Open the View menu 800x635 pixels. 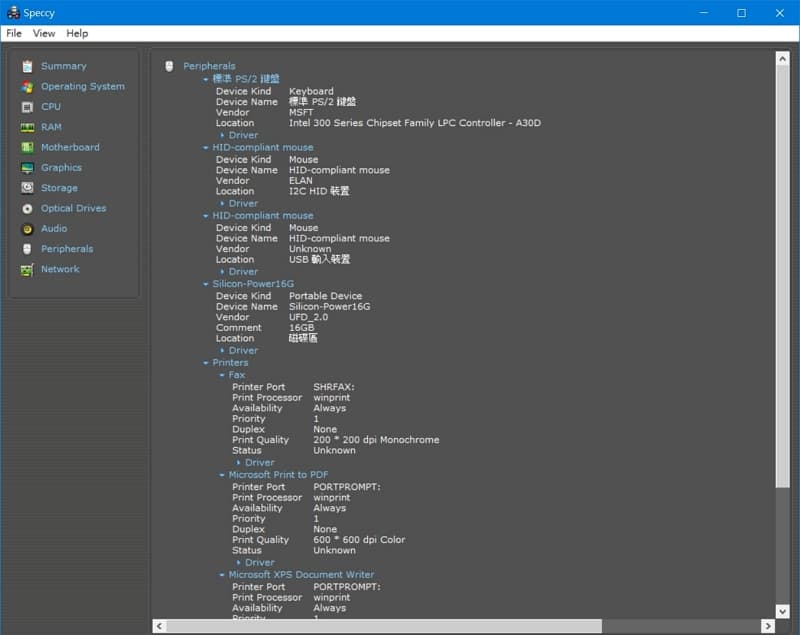click(x=44, y=33)
